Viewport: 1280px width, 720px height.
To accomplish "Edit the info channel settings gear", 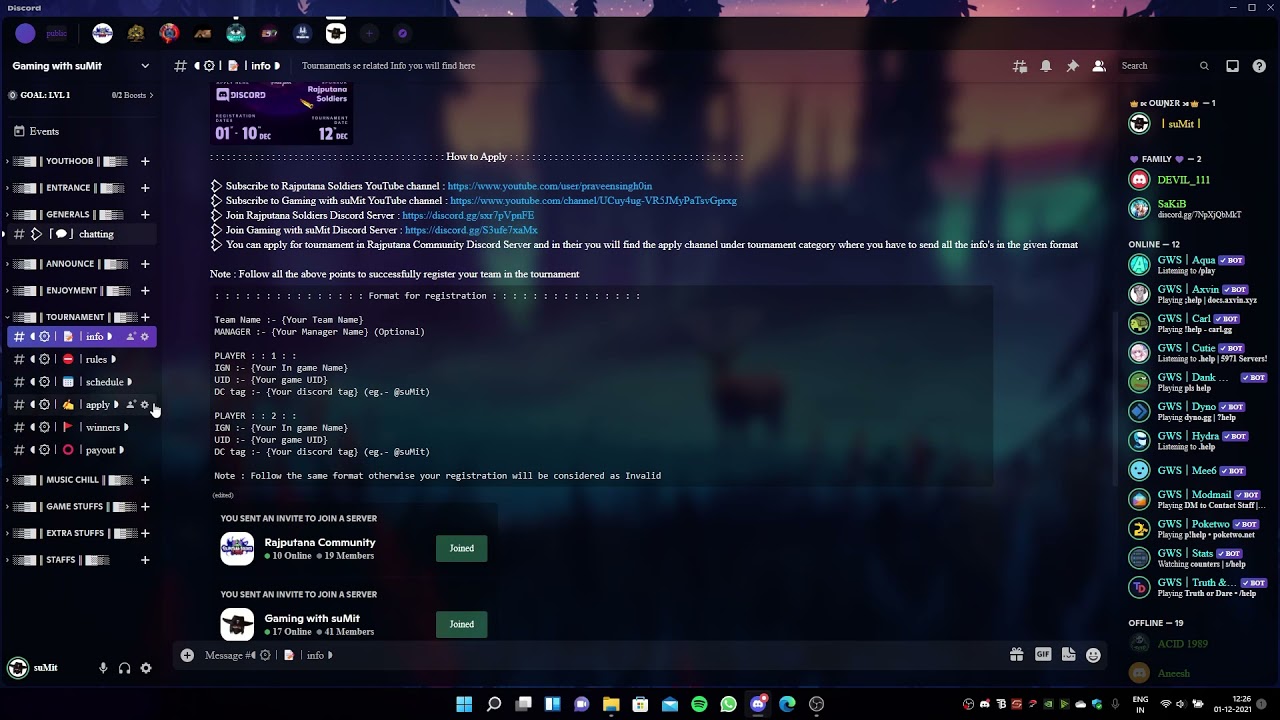I will point(145,337).
